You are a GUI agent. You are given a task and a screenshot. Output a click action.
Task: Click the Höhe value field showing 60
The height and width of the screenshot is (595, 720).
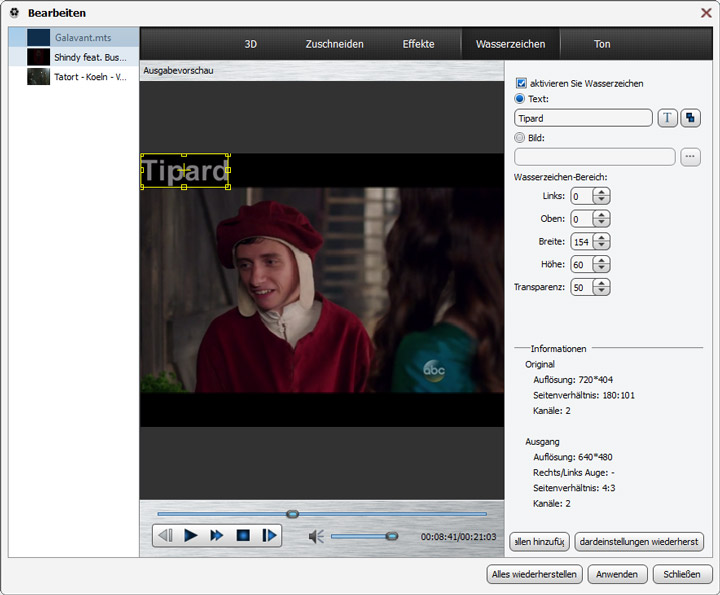pos(582,264)
